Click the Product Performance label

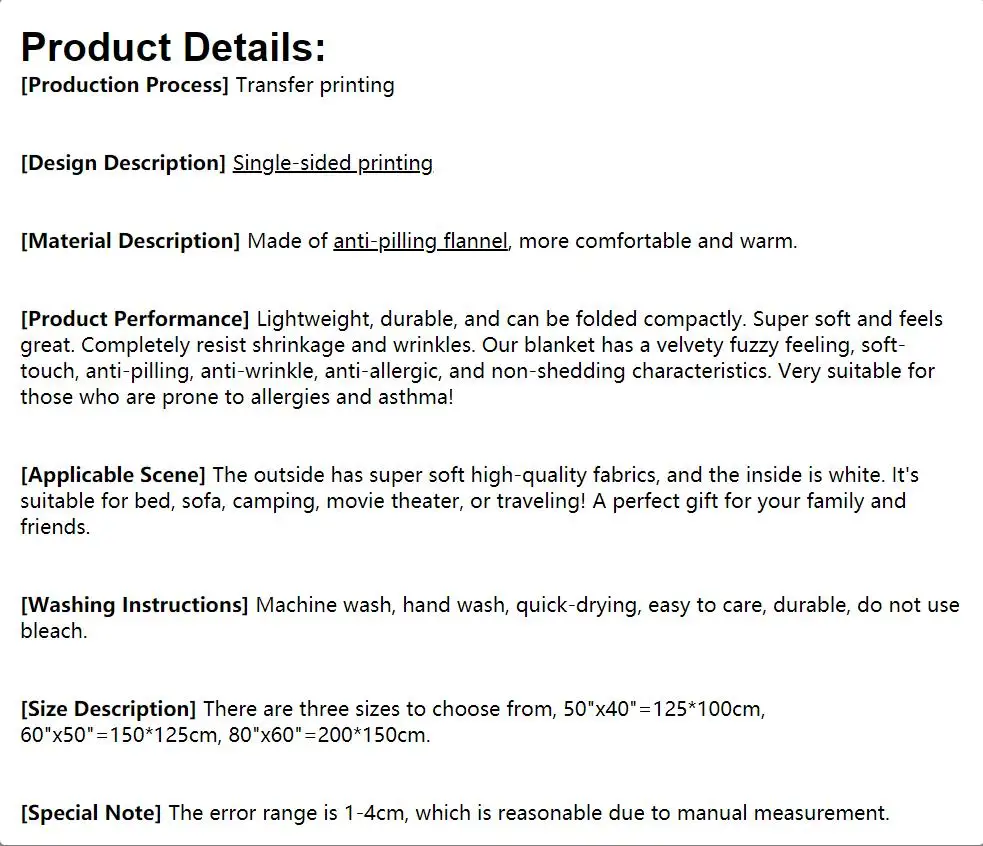(135, 319)
